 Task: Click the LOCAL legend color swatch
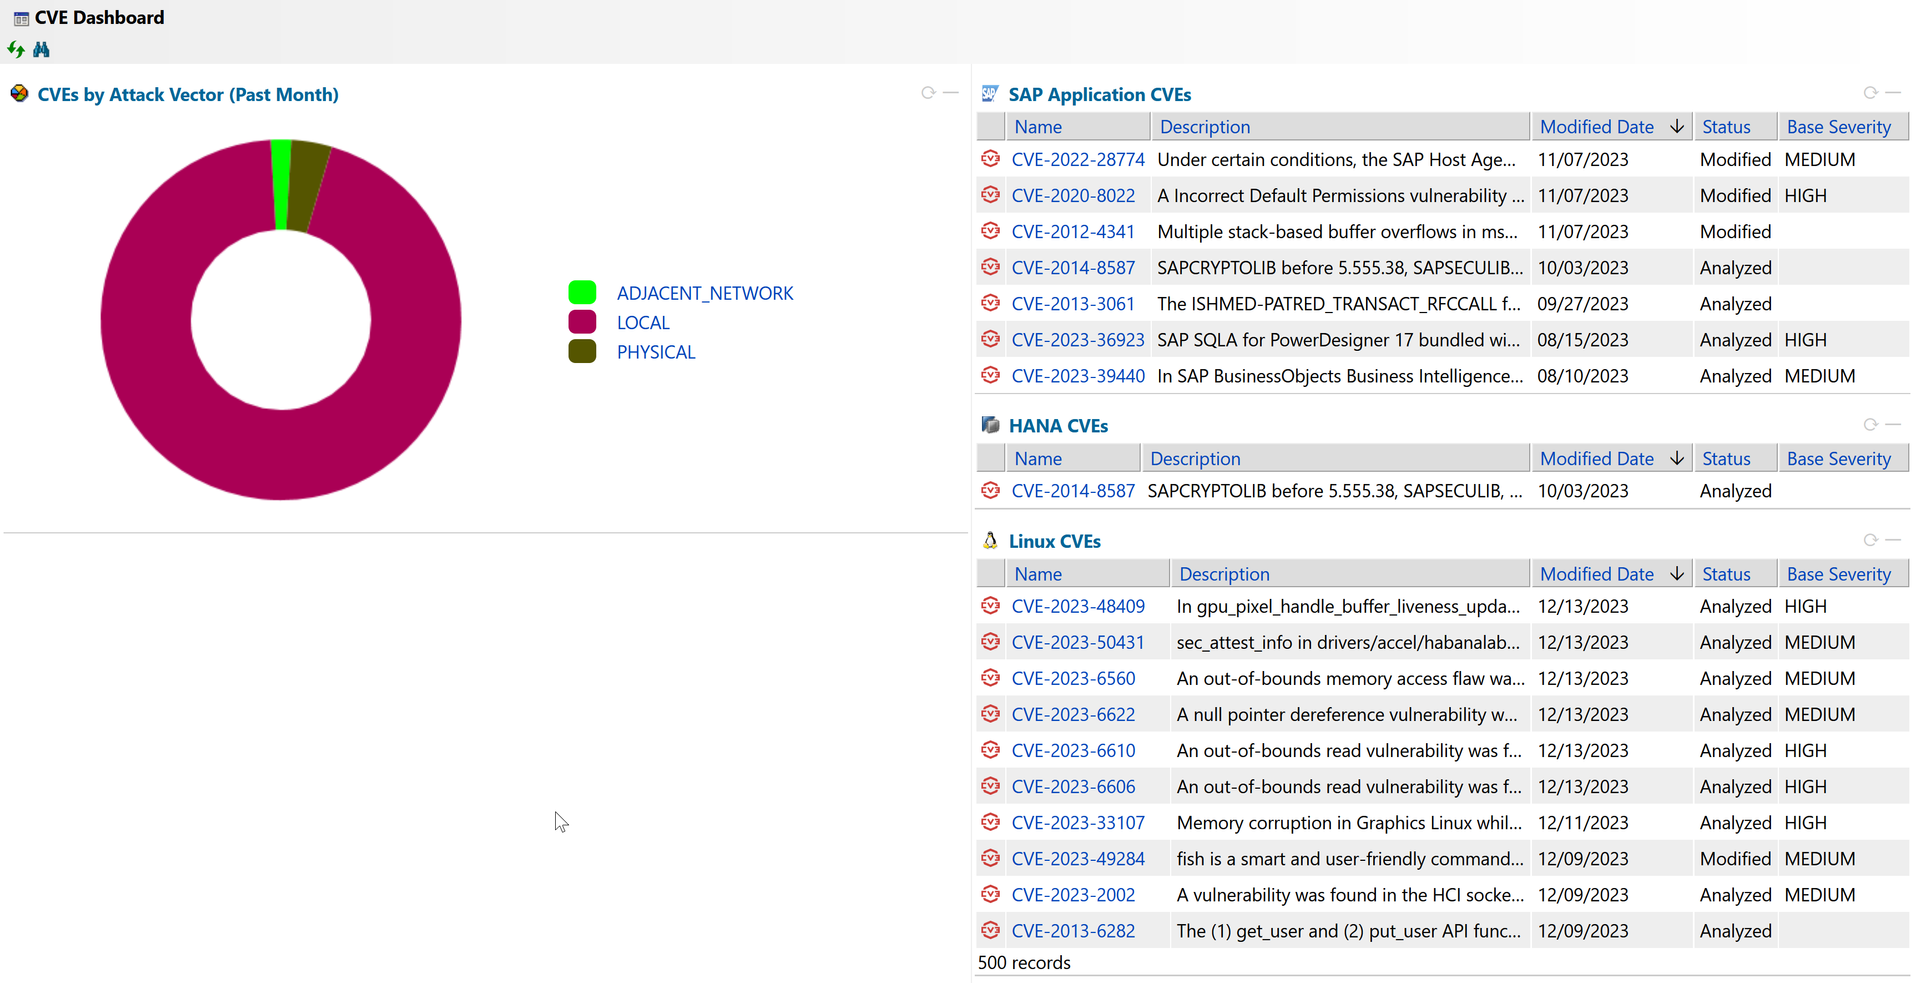coord(582,322)
